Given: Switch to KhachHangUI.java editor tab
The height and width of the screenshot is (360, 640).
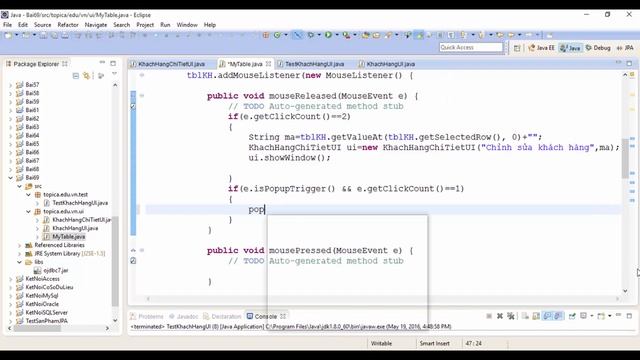Looking at the screenshot, I should click(390, 64).
